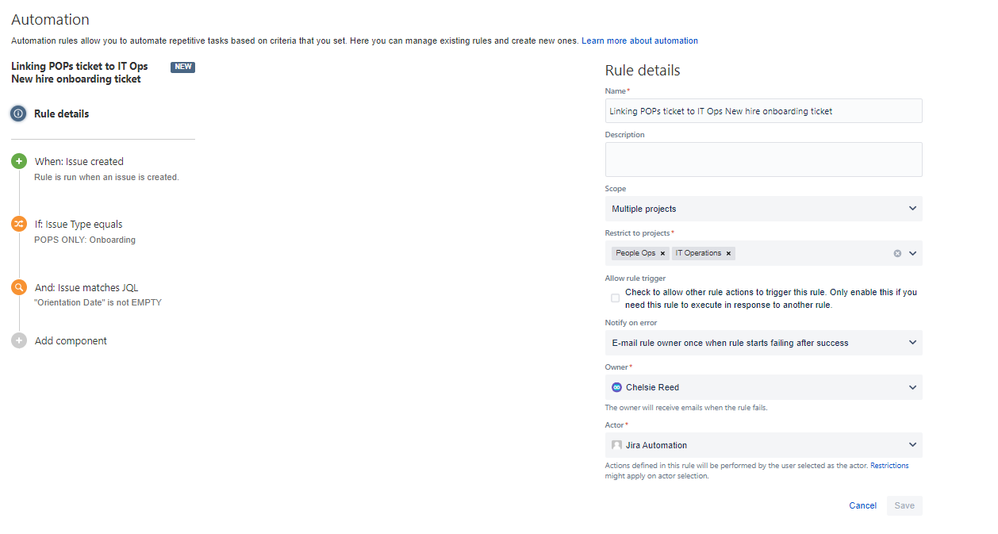Screen dimensions: 998x534
Task: Click the Rule details panel heading
Action: (x=642, y=70)
